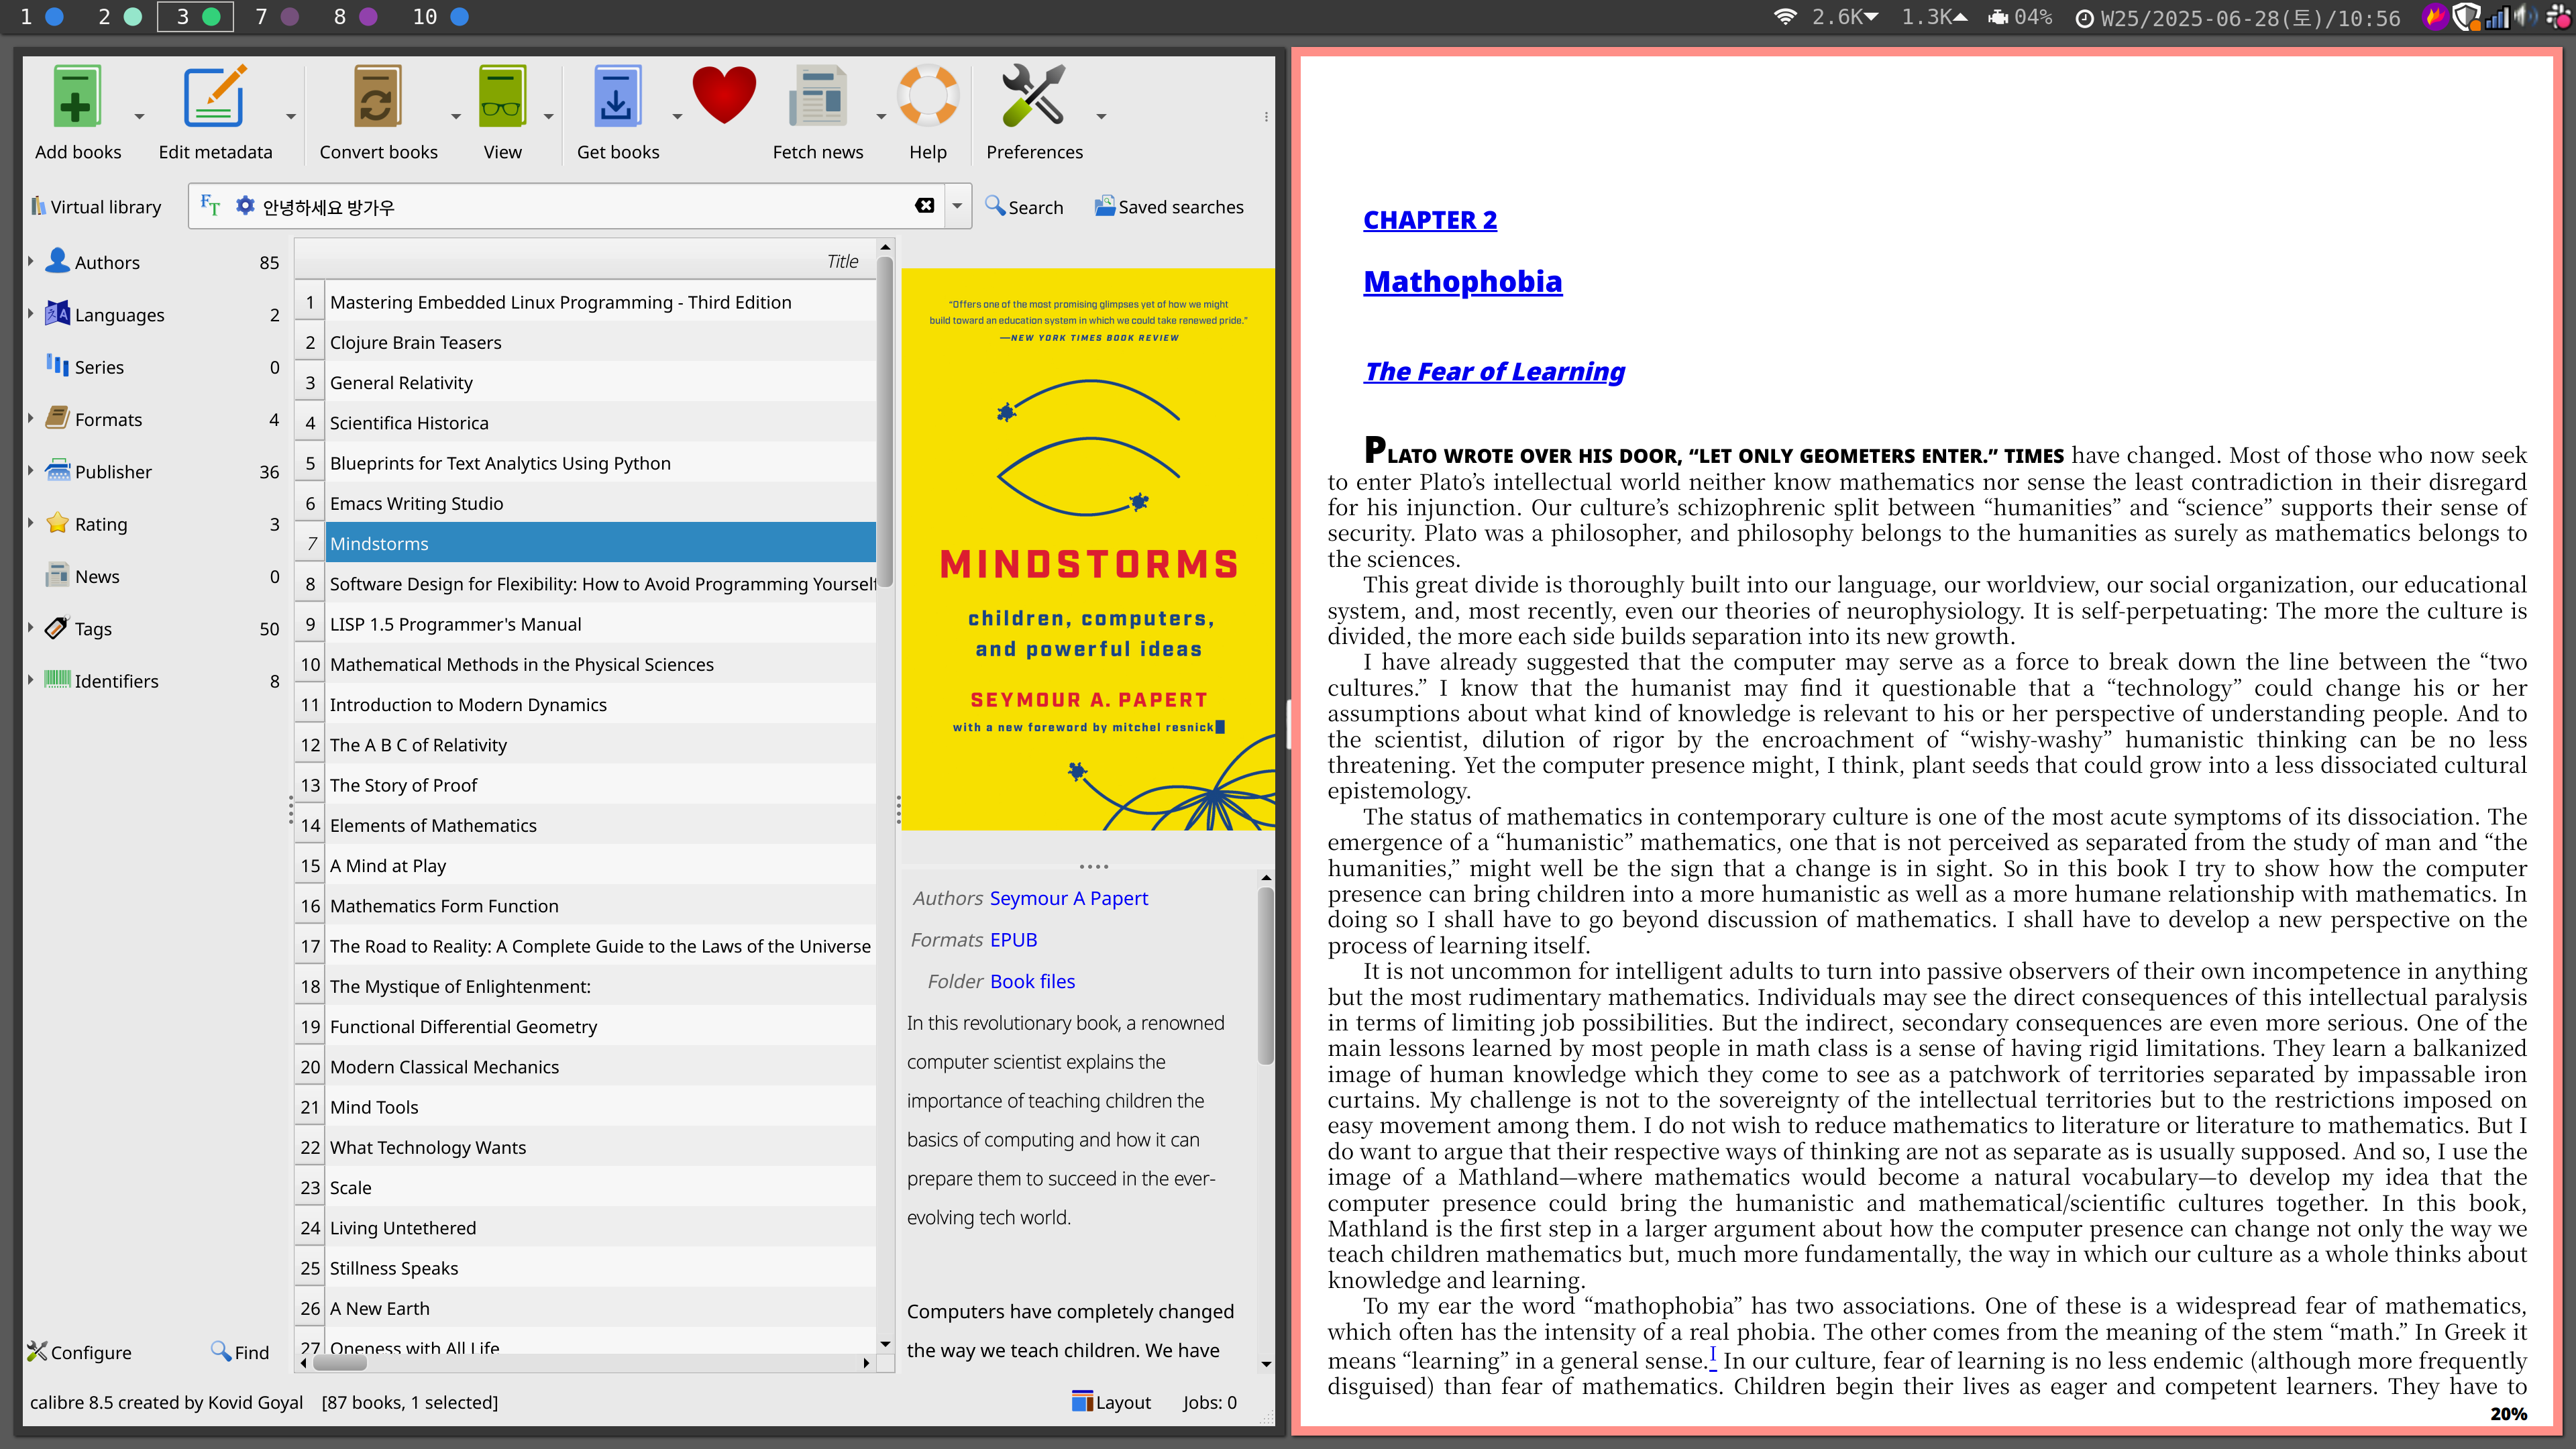The height and width of the screenshot is (1449, 2576).
Task: Select book 'Stillness Speaks'
Action: point(600,1268)
